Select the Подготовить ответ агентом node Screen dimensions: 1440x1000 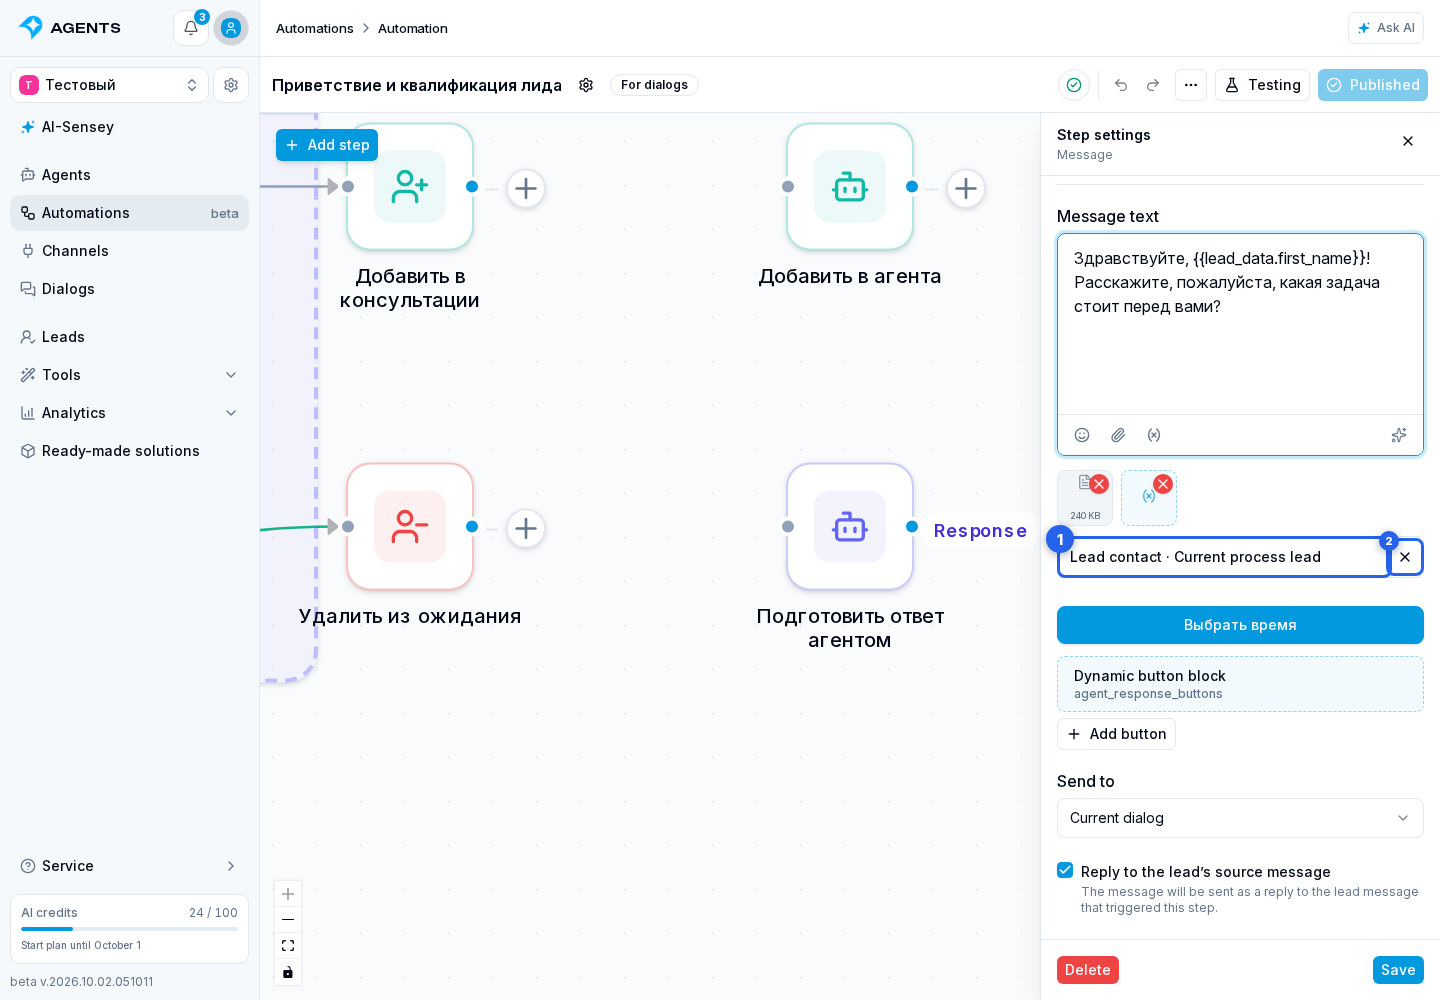click(x=850, y=527)
